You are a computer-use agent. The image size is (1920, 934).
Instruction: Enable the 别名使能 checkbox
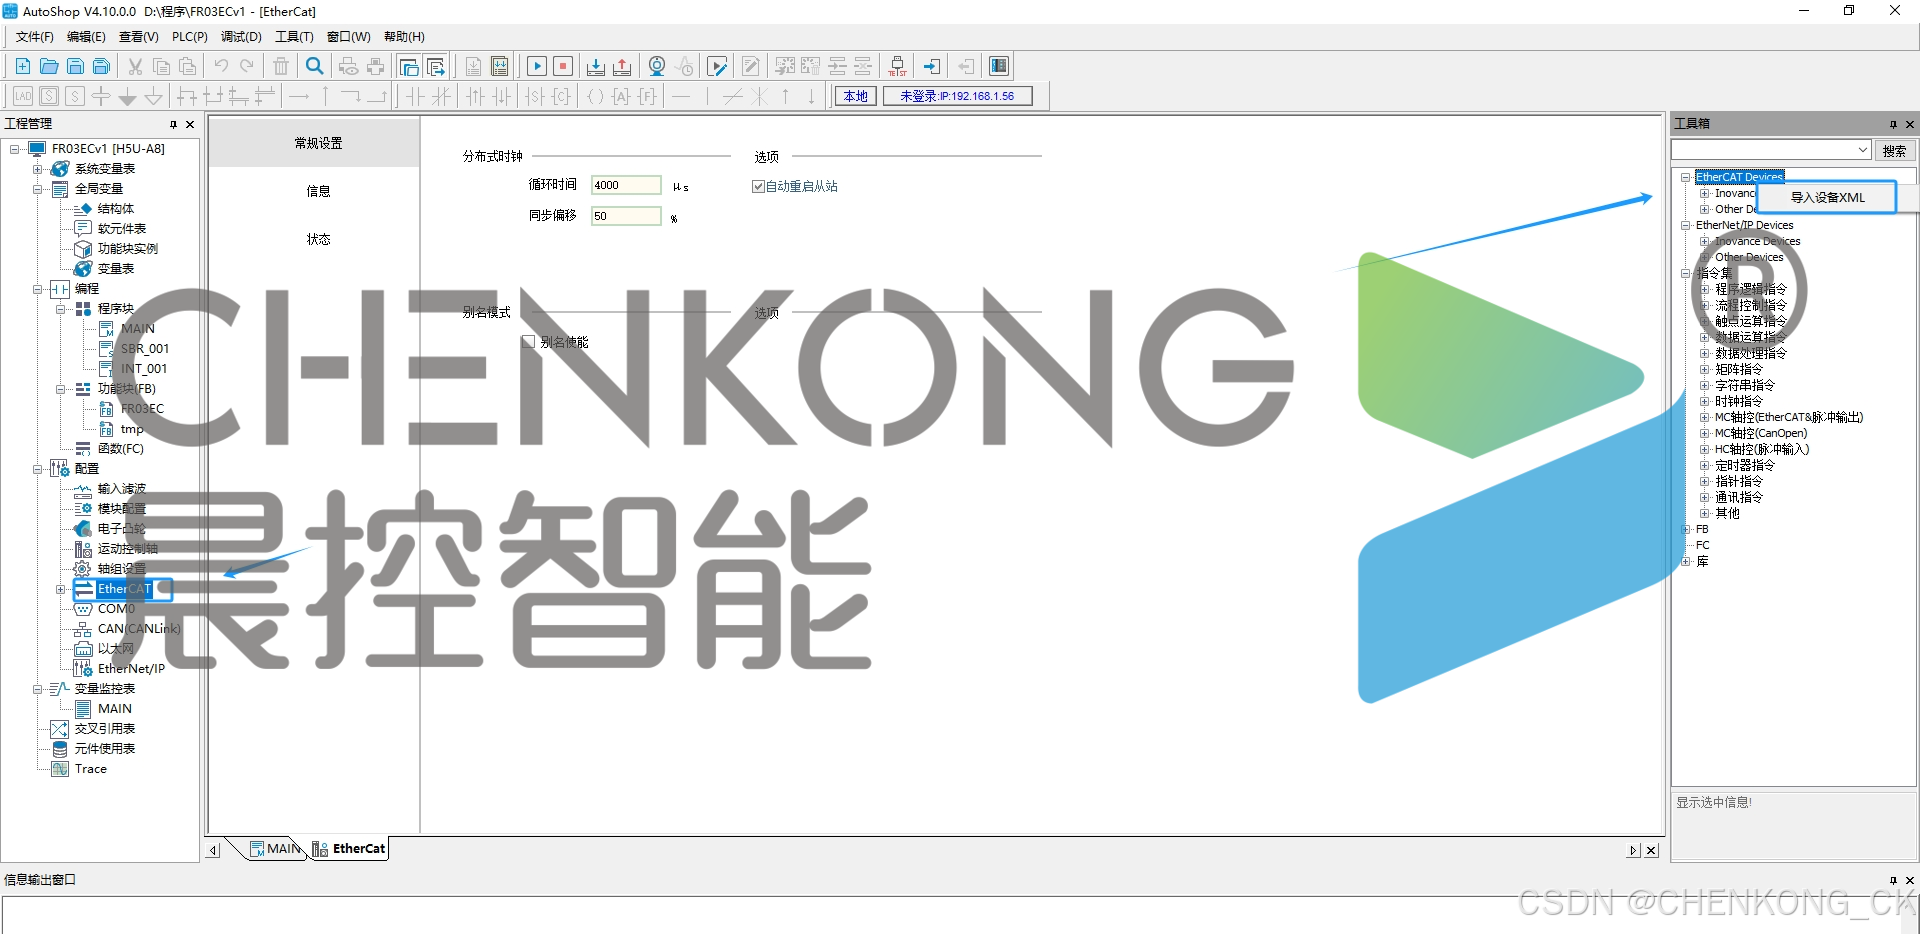528,342
